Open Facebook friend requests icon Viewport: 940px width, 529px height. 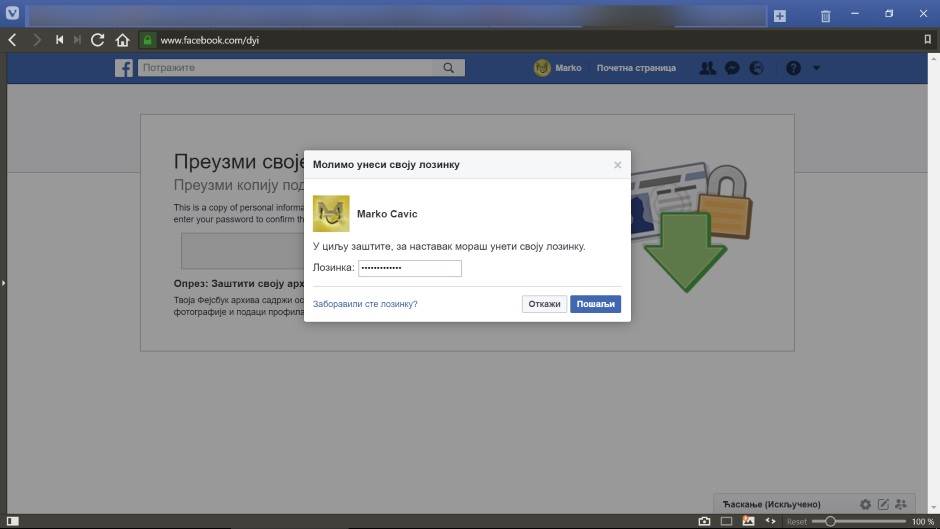point(708,68)
